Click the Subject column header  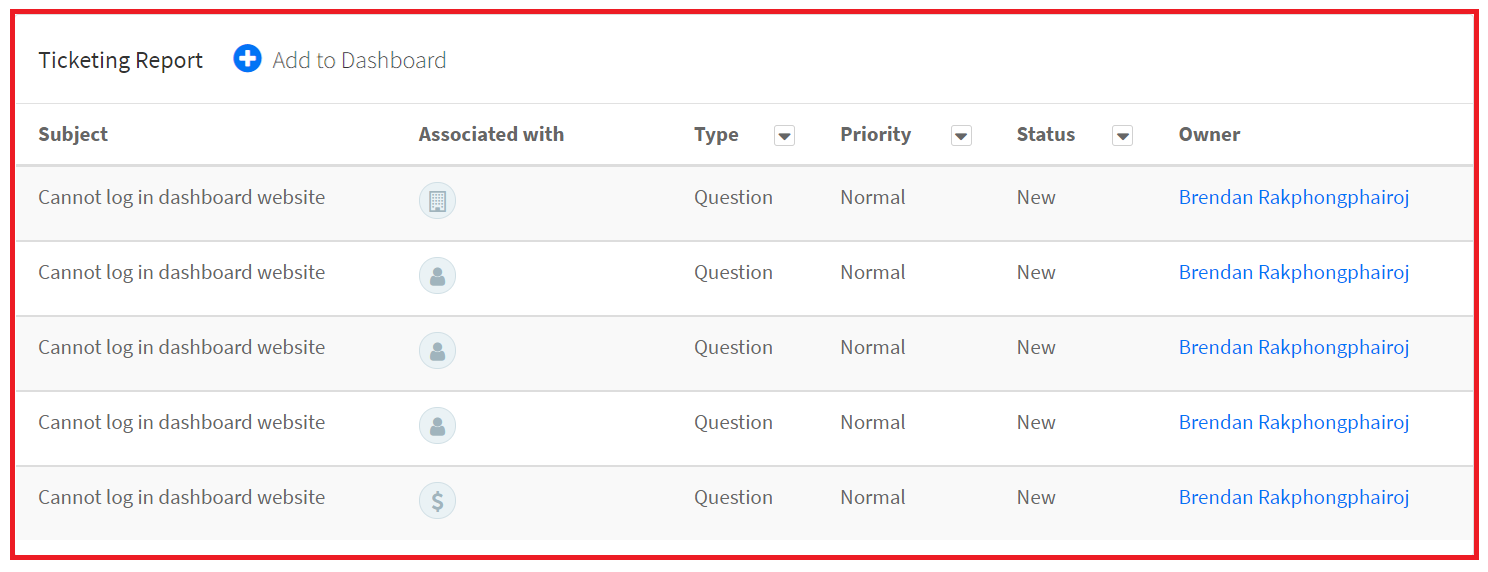click(73, 134)
